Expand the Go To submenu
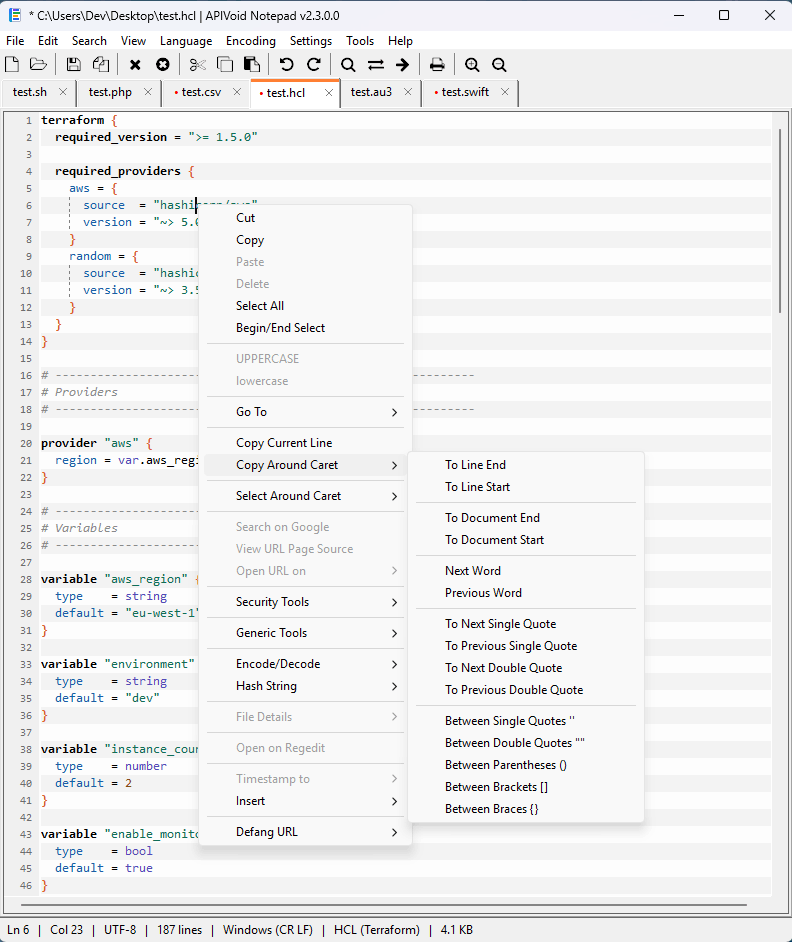This screenshot has height=942, width=792. [x=305, y=412]
